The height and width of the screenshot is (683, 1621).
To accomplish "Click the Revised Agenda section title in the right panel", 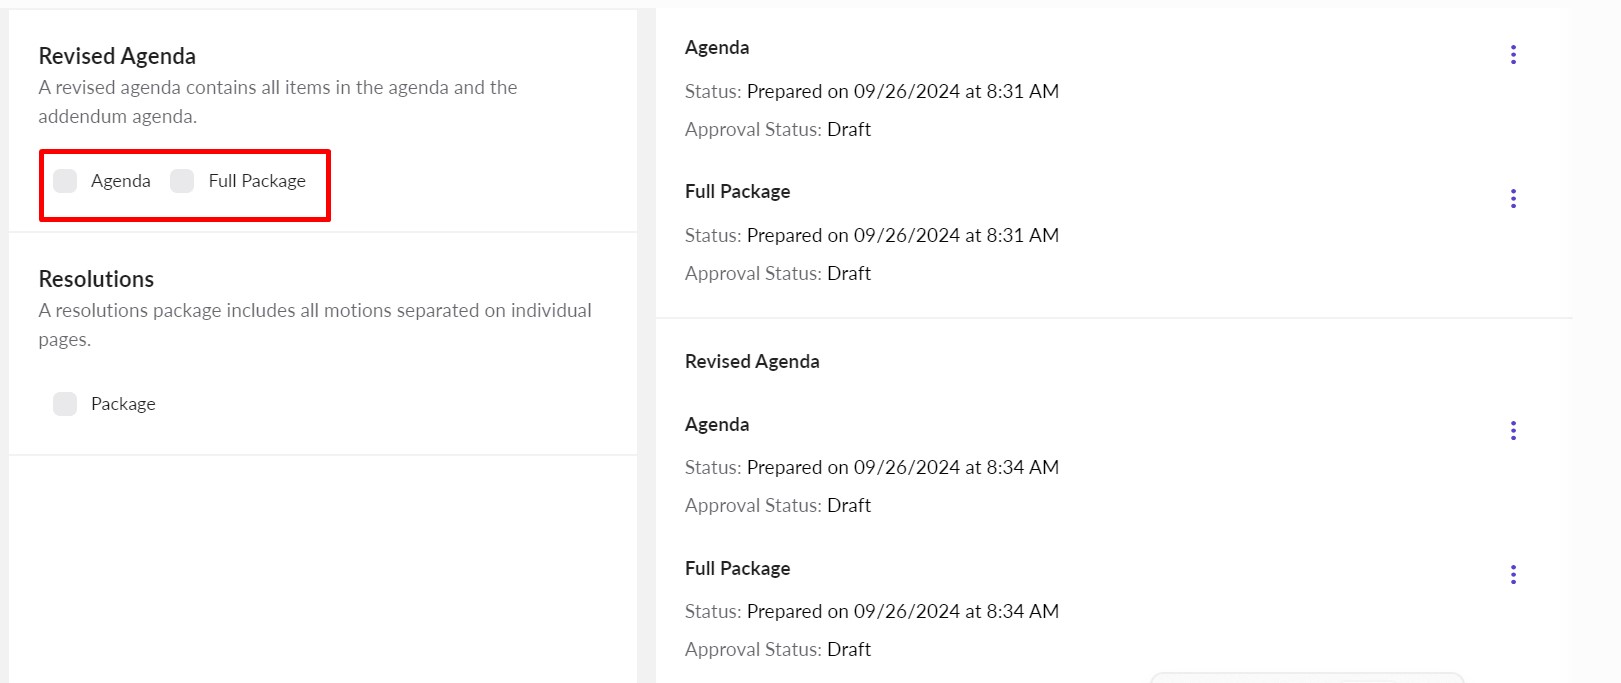I will (x=752, y=361).
